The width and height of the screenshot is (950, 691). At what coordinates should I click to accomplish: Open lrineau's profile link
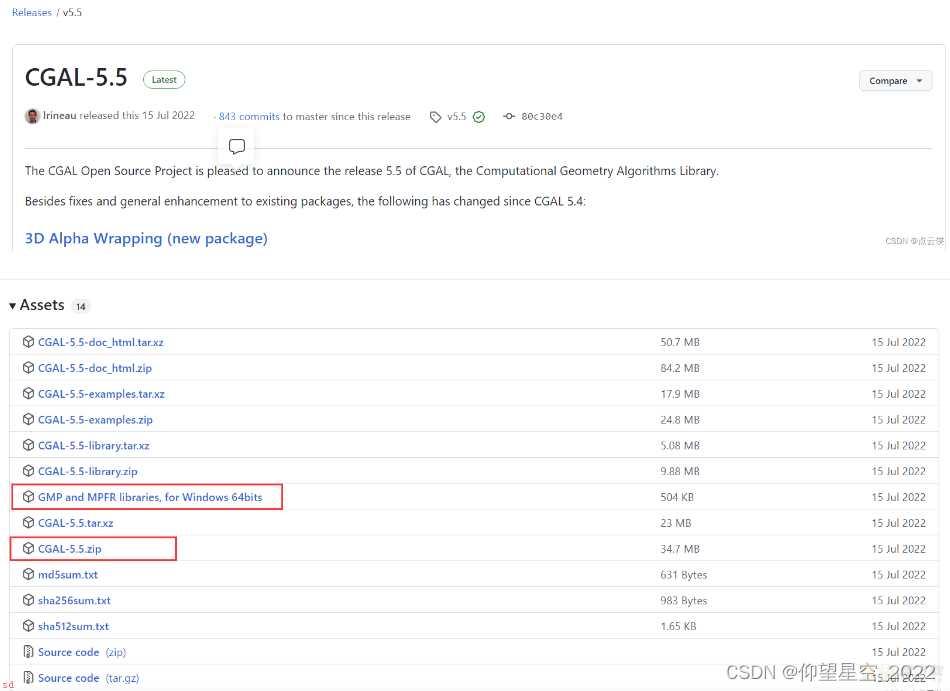pos(59,116)
